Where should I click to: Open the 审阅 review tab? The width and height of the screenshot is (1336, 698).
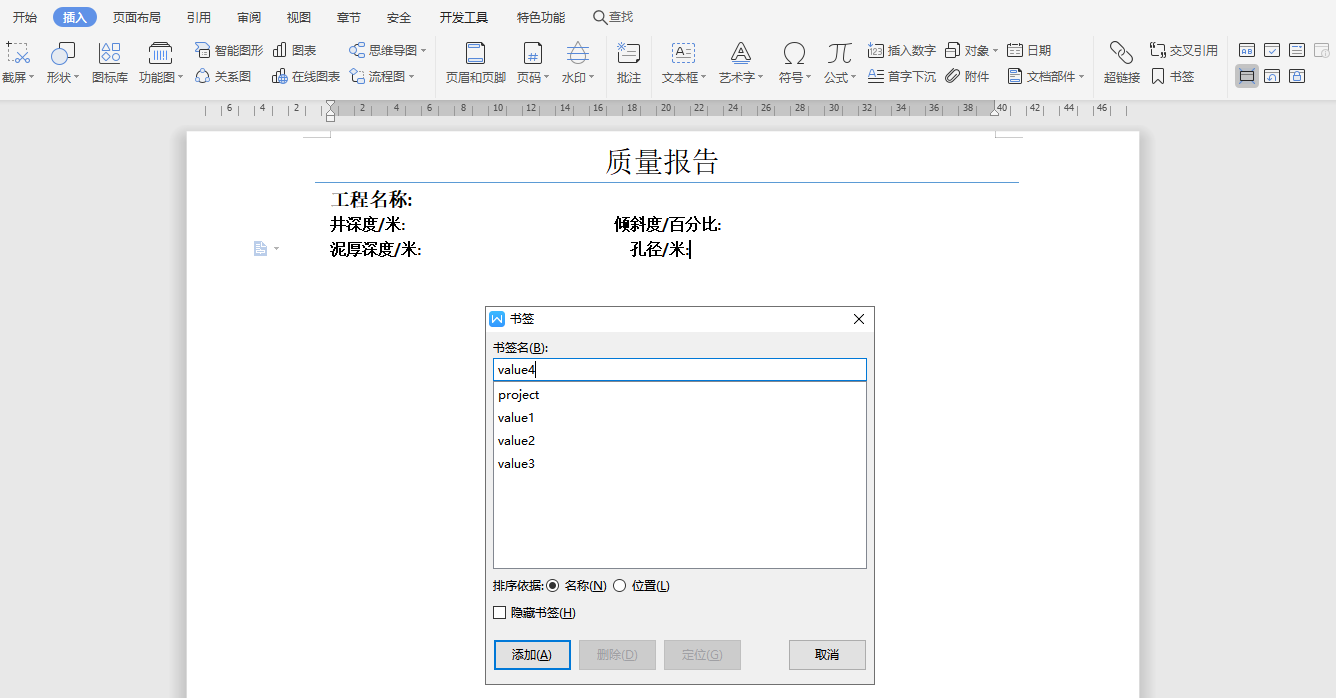[x=248, y=16]
